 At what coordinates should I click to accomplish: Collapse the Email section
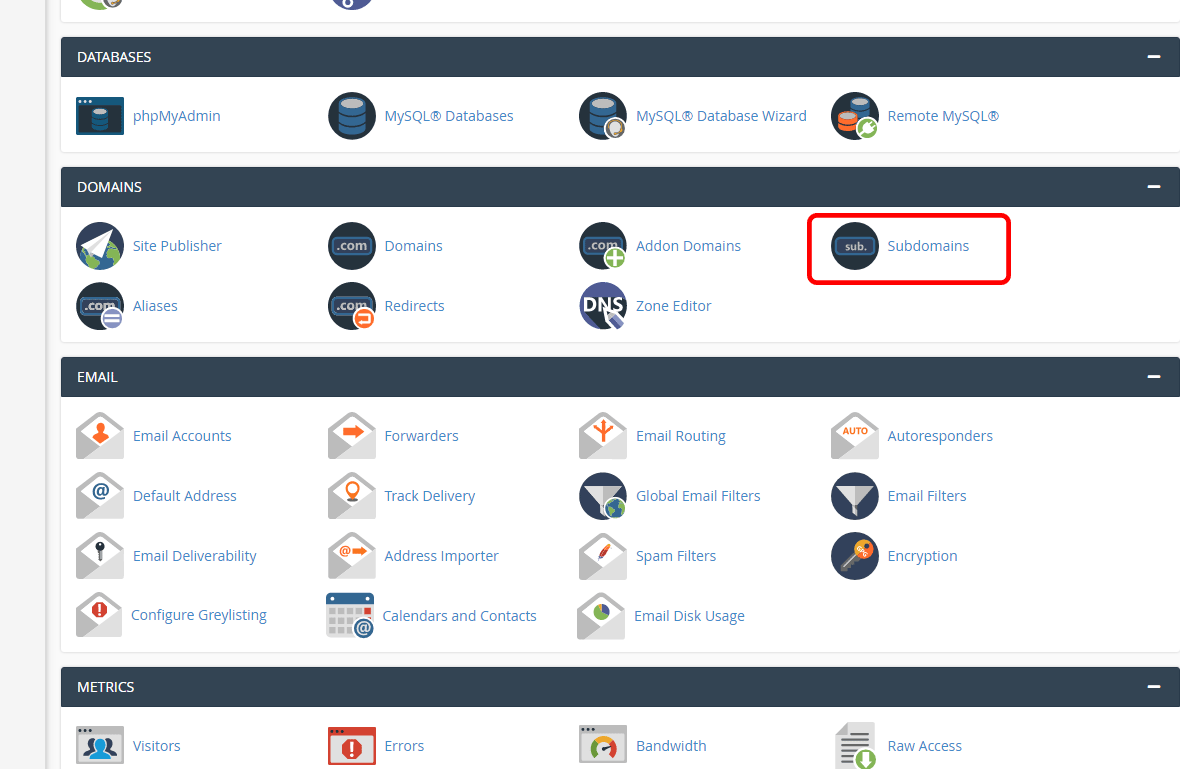click(1154, 377)
